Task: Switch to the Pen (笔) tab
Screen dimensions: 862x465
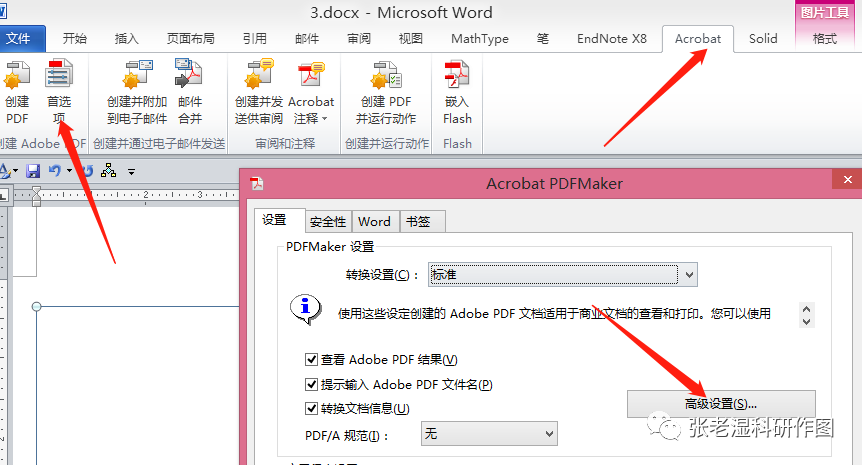Action: tap(543, 38)
